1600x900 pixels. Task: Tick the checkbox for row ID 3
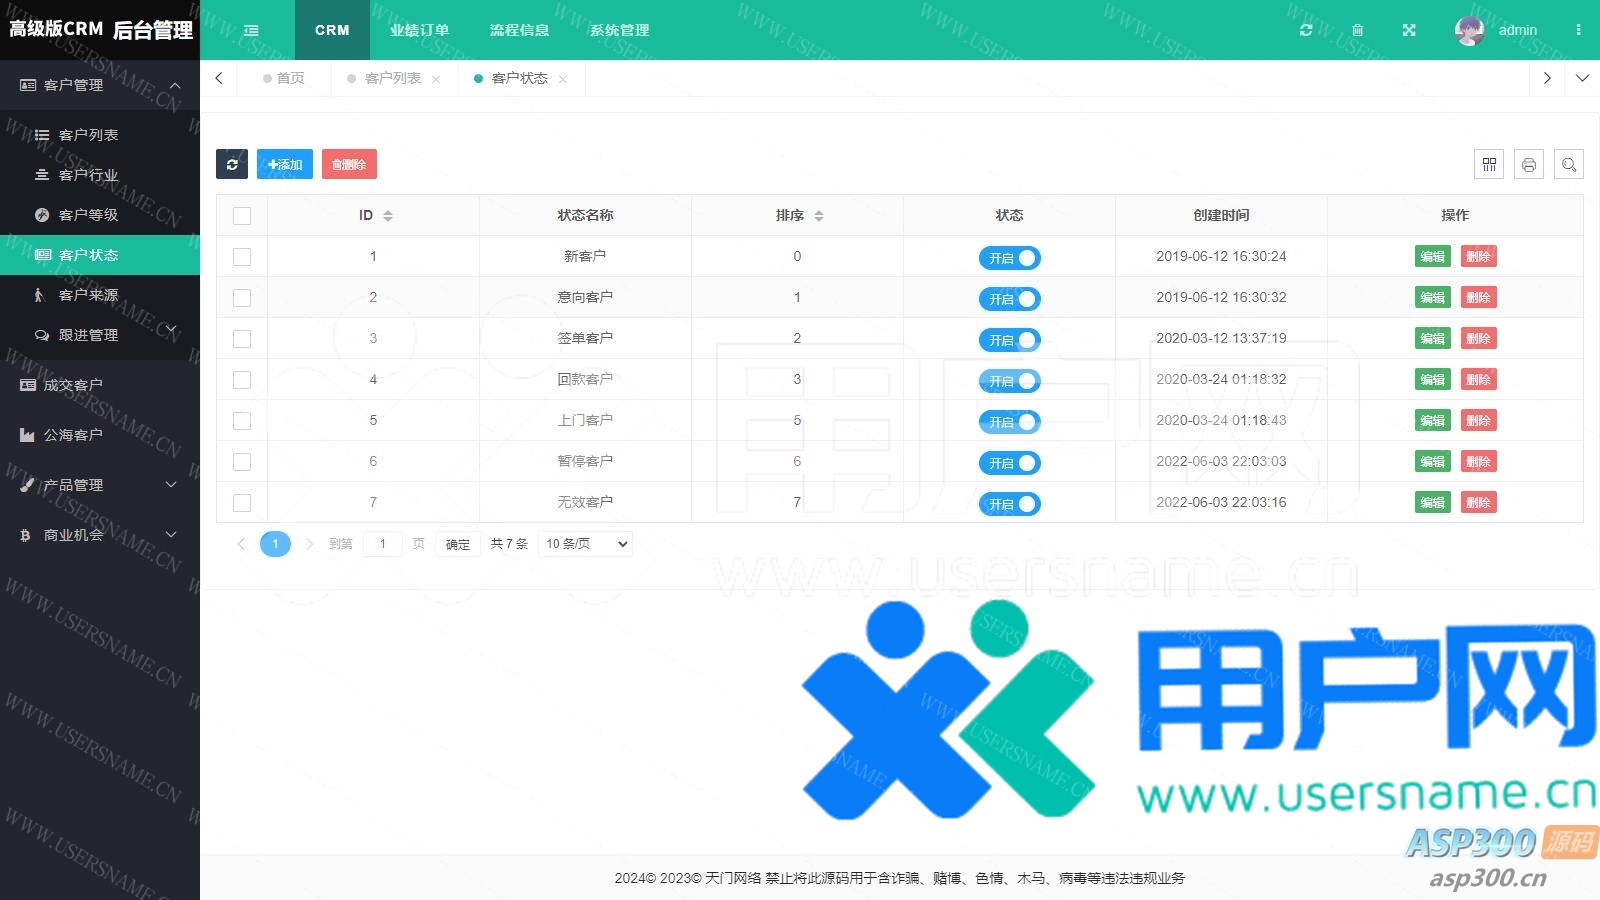(242, 339)
